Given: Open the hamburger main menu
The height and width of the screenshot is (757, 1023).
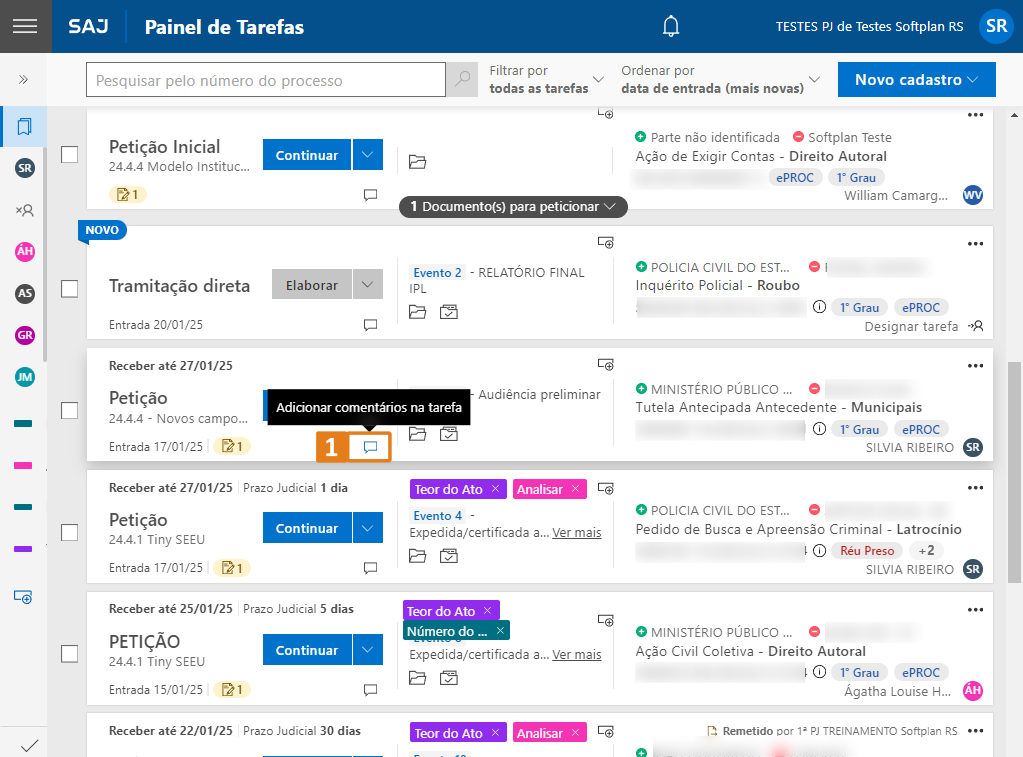Looking at the screenshot, I should pyautogui.click(x=25, y=27).
